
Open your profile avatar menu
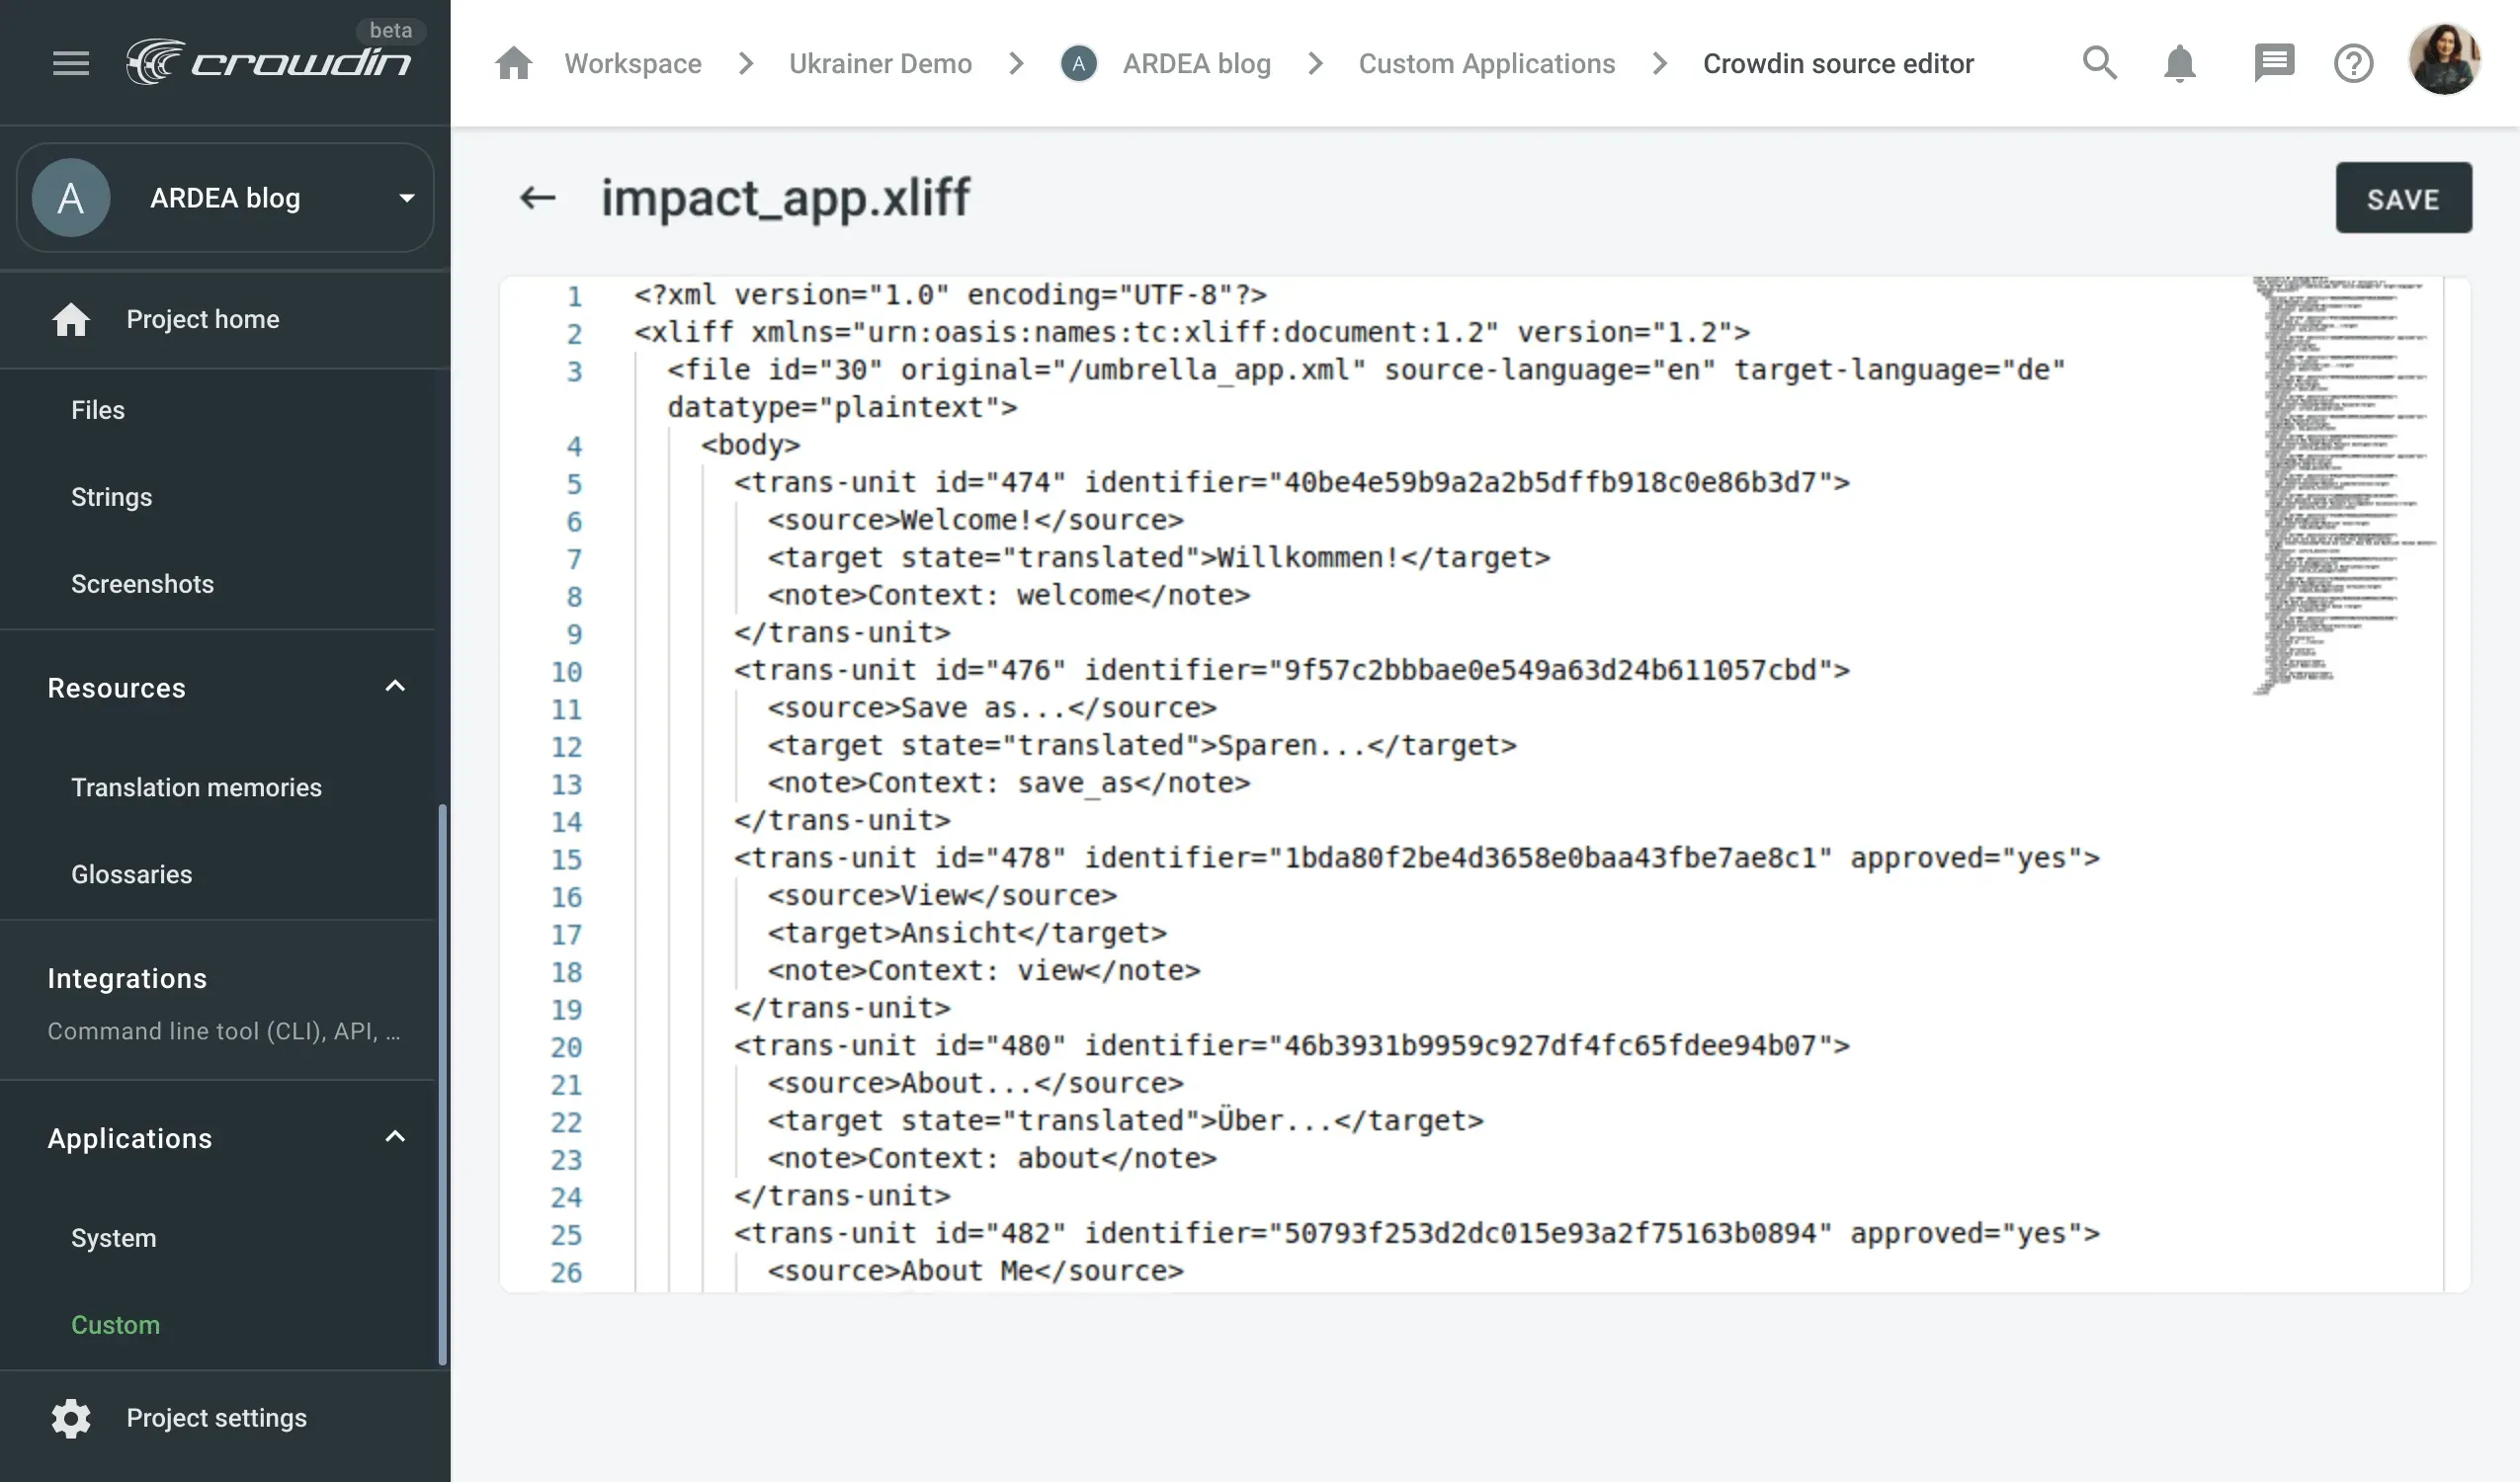point(2445,60)
